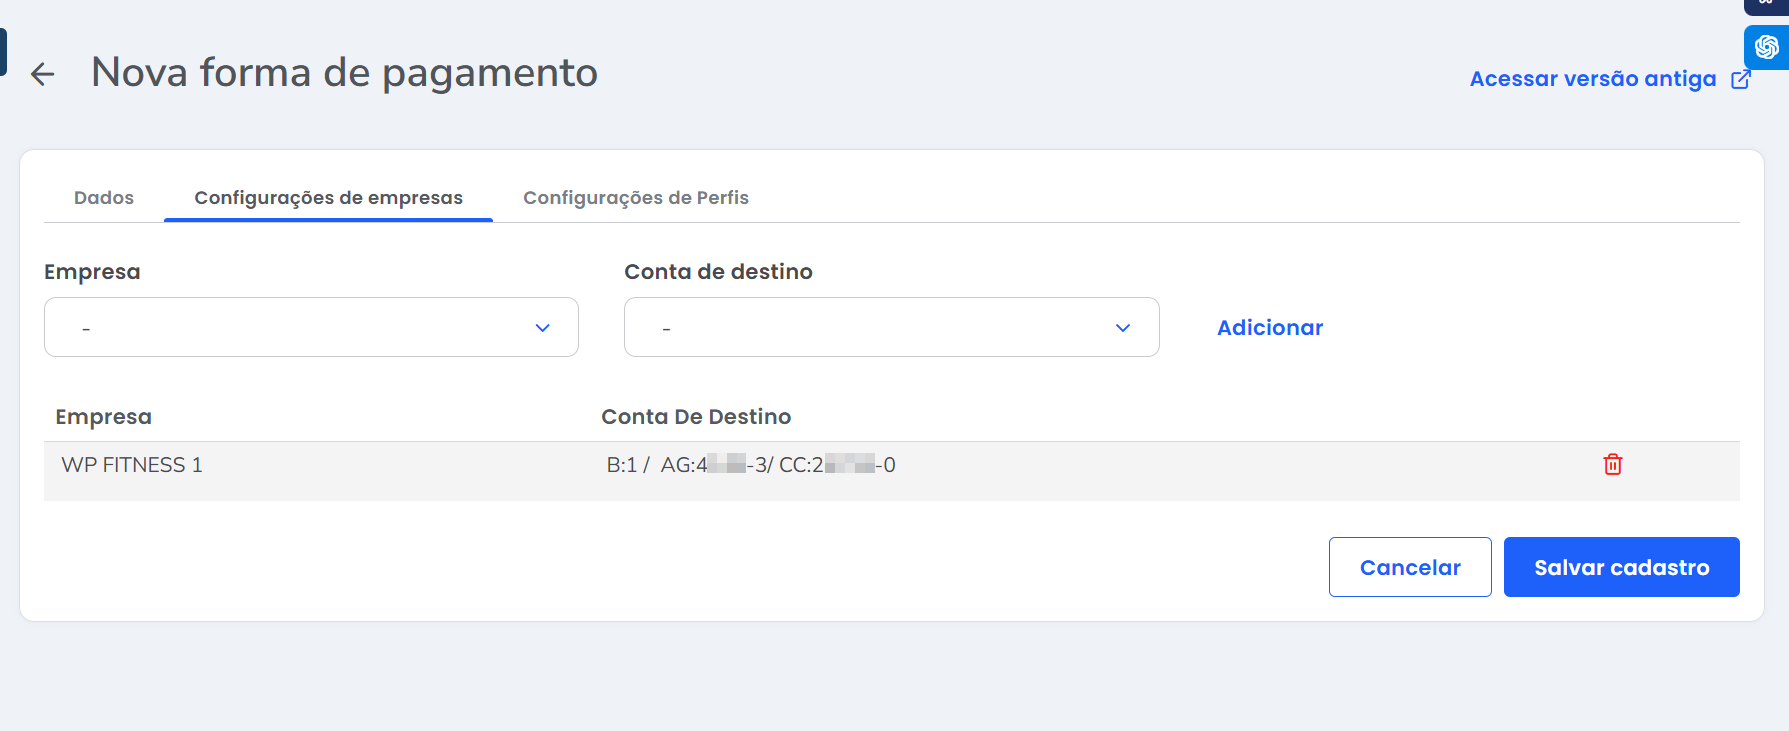Click the Salvar cadastro button
The width and height of the screenshot is (1789, 731).
1621,567
